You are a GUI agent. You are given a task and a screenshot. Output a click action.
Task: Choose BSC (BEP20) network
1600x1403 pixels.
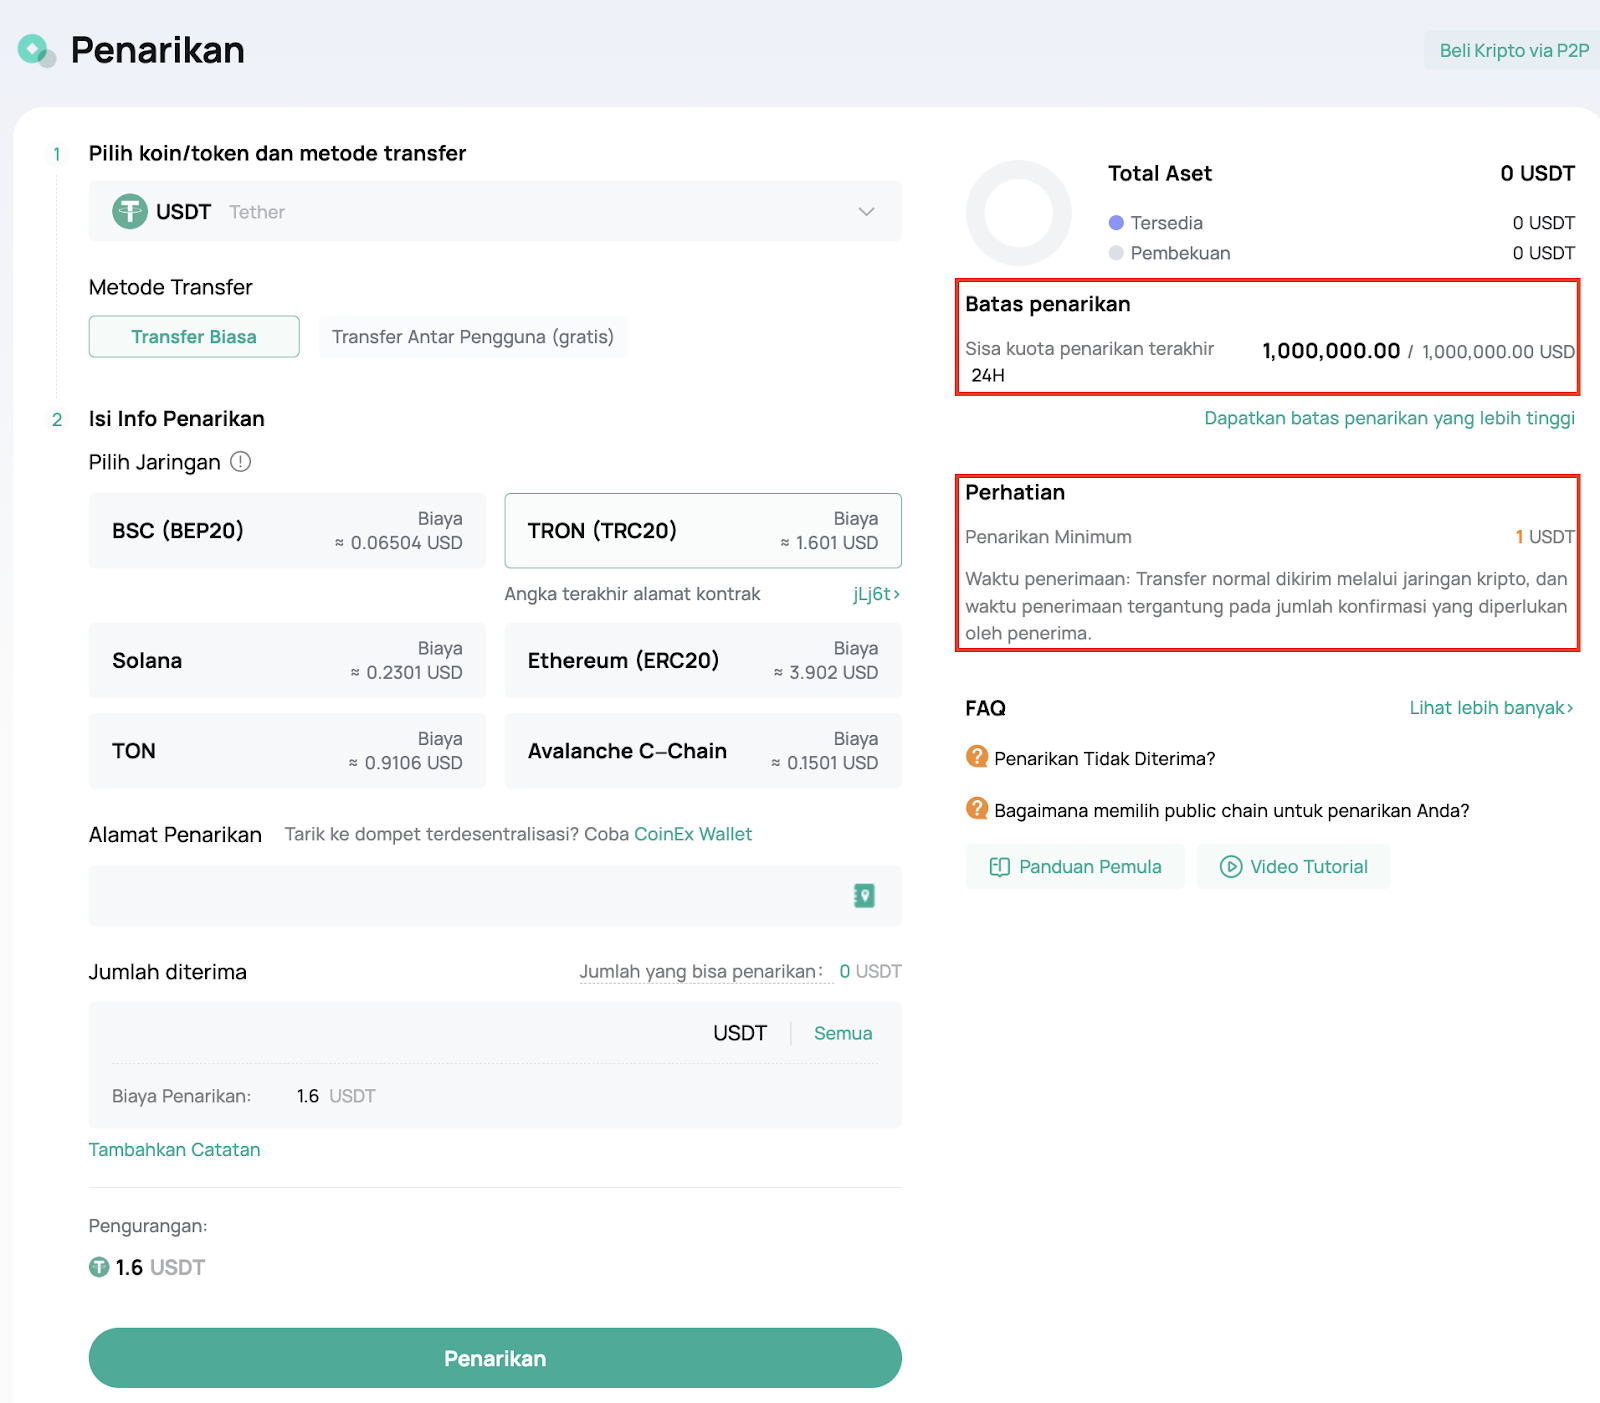[287, 531]
